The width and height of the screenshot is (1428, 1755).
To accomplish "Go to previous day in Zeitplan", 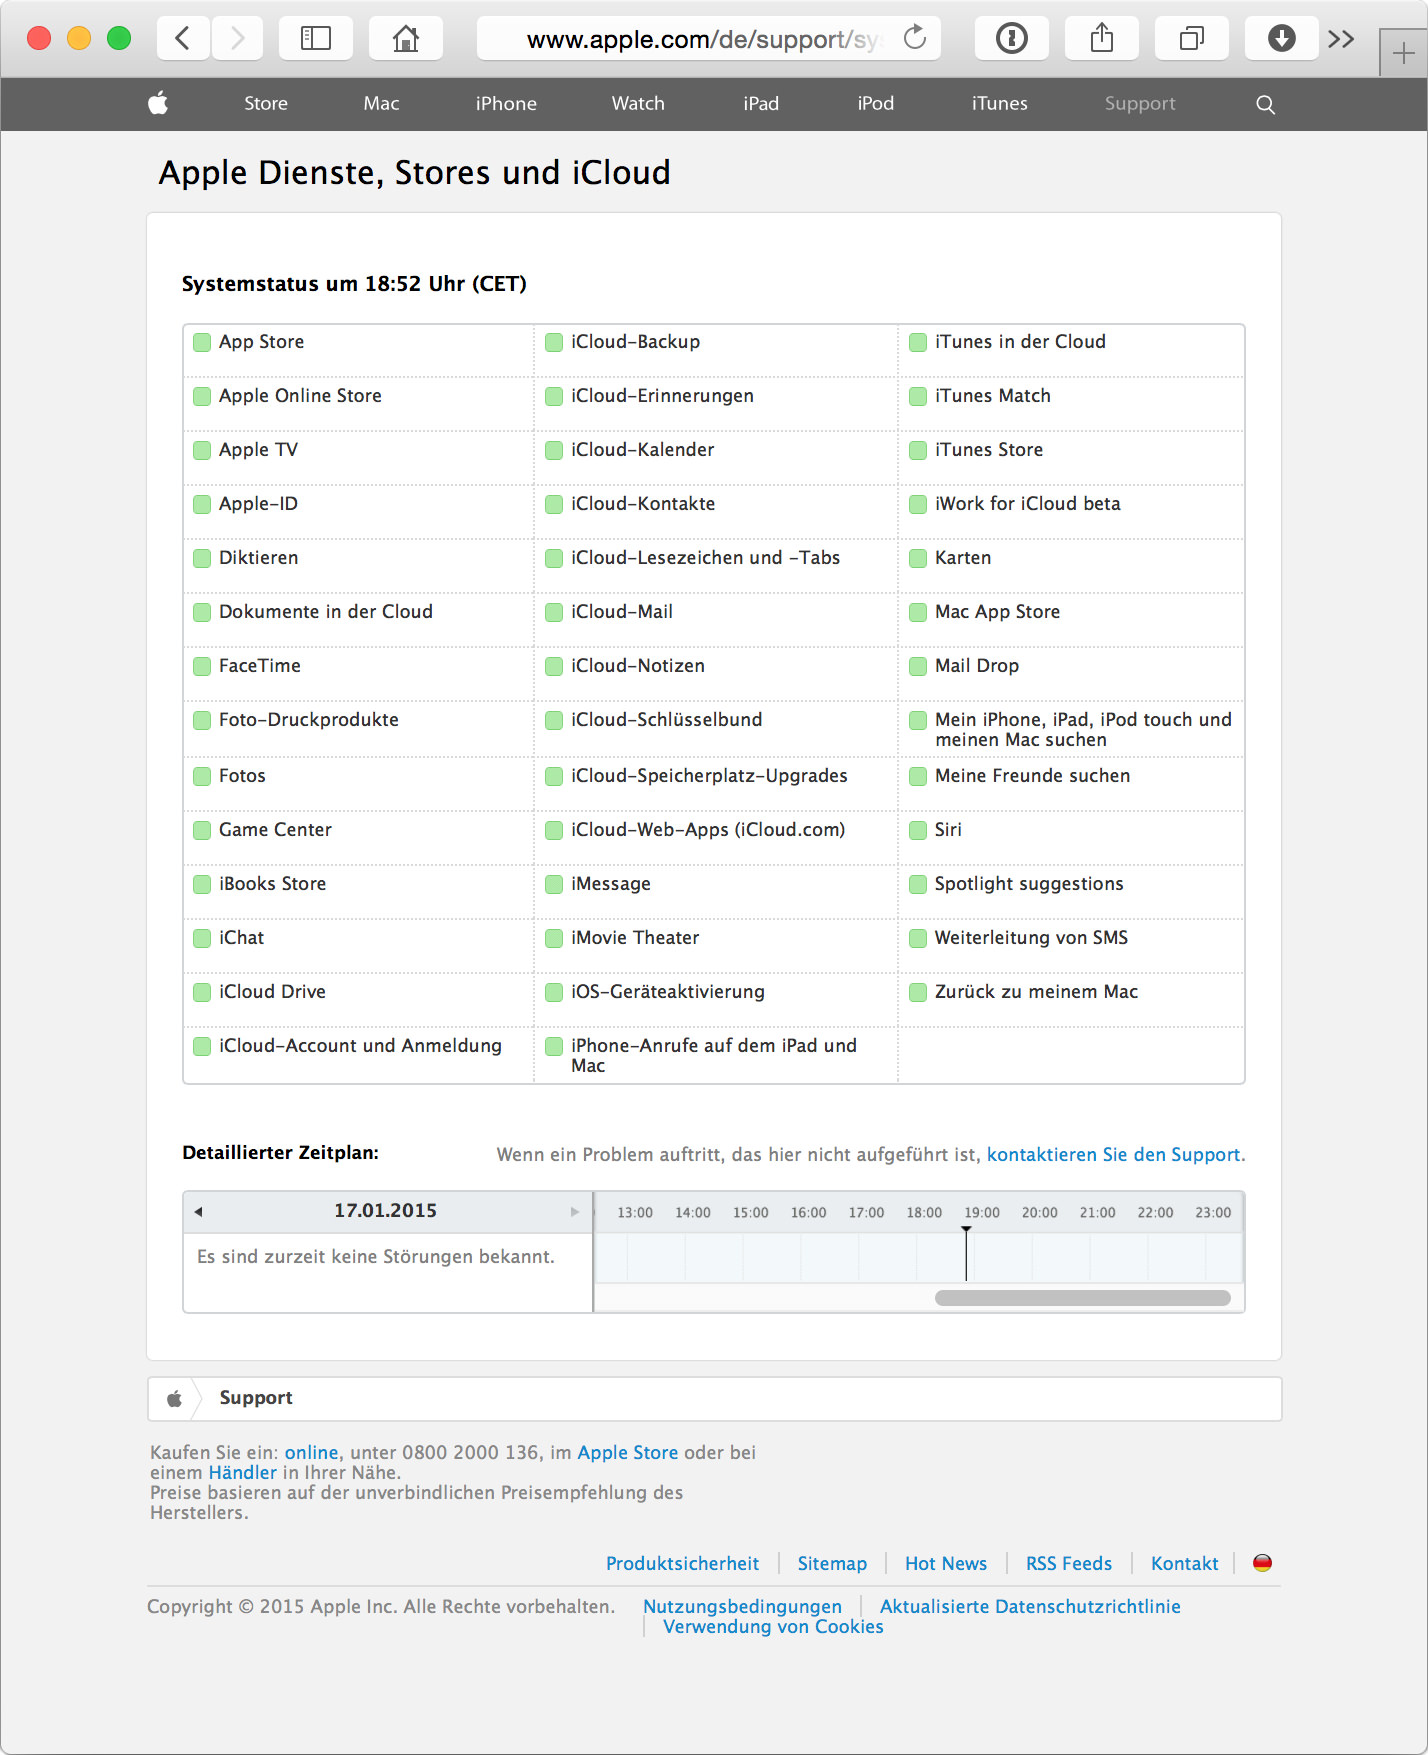I will [198, 1211].
